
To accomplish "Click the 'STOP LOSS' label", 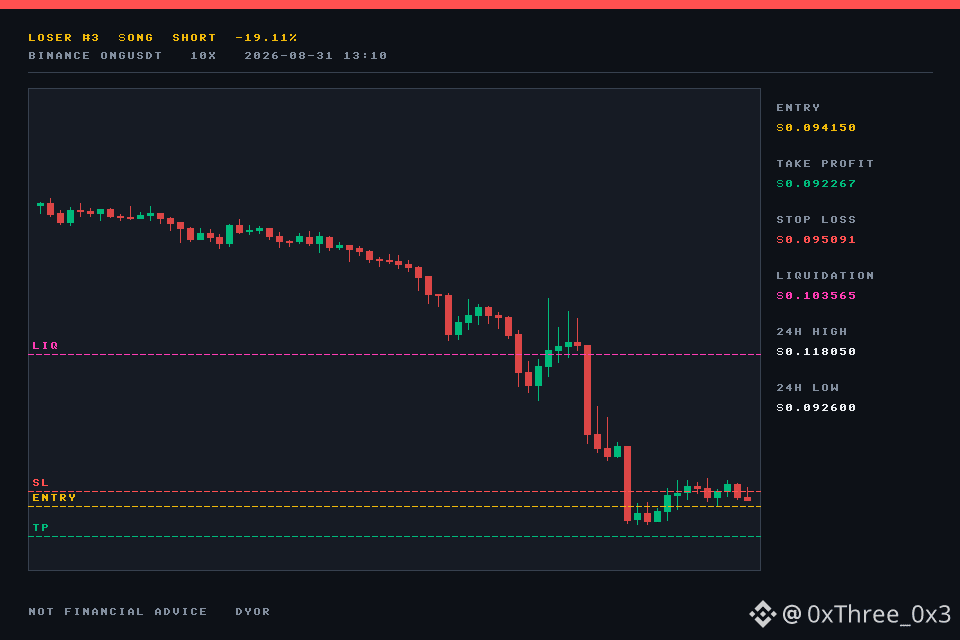I will pyautogui.click(x=816, y=219).
